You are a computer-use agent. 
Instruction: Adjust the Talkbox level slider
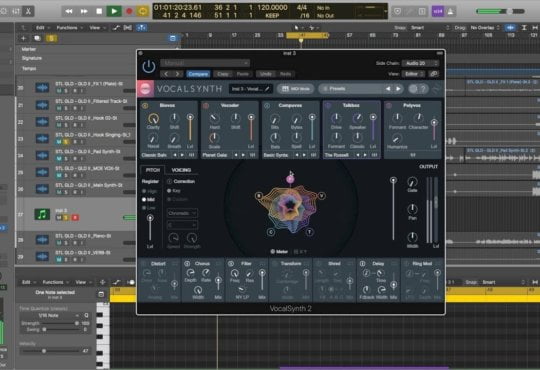point(373,128)
